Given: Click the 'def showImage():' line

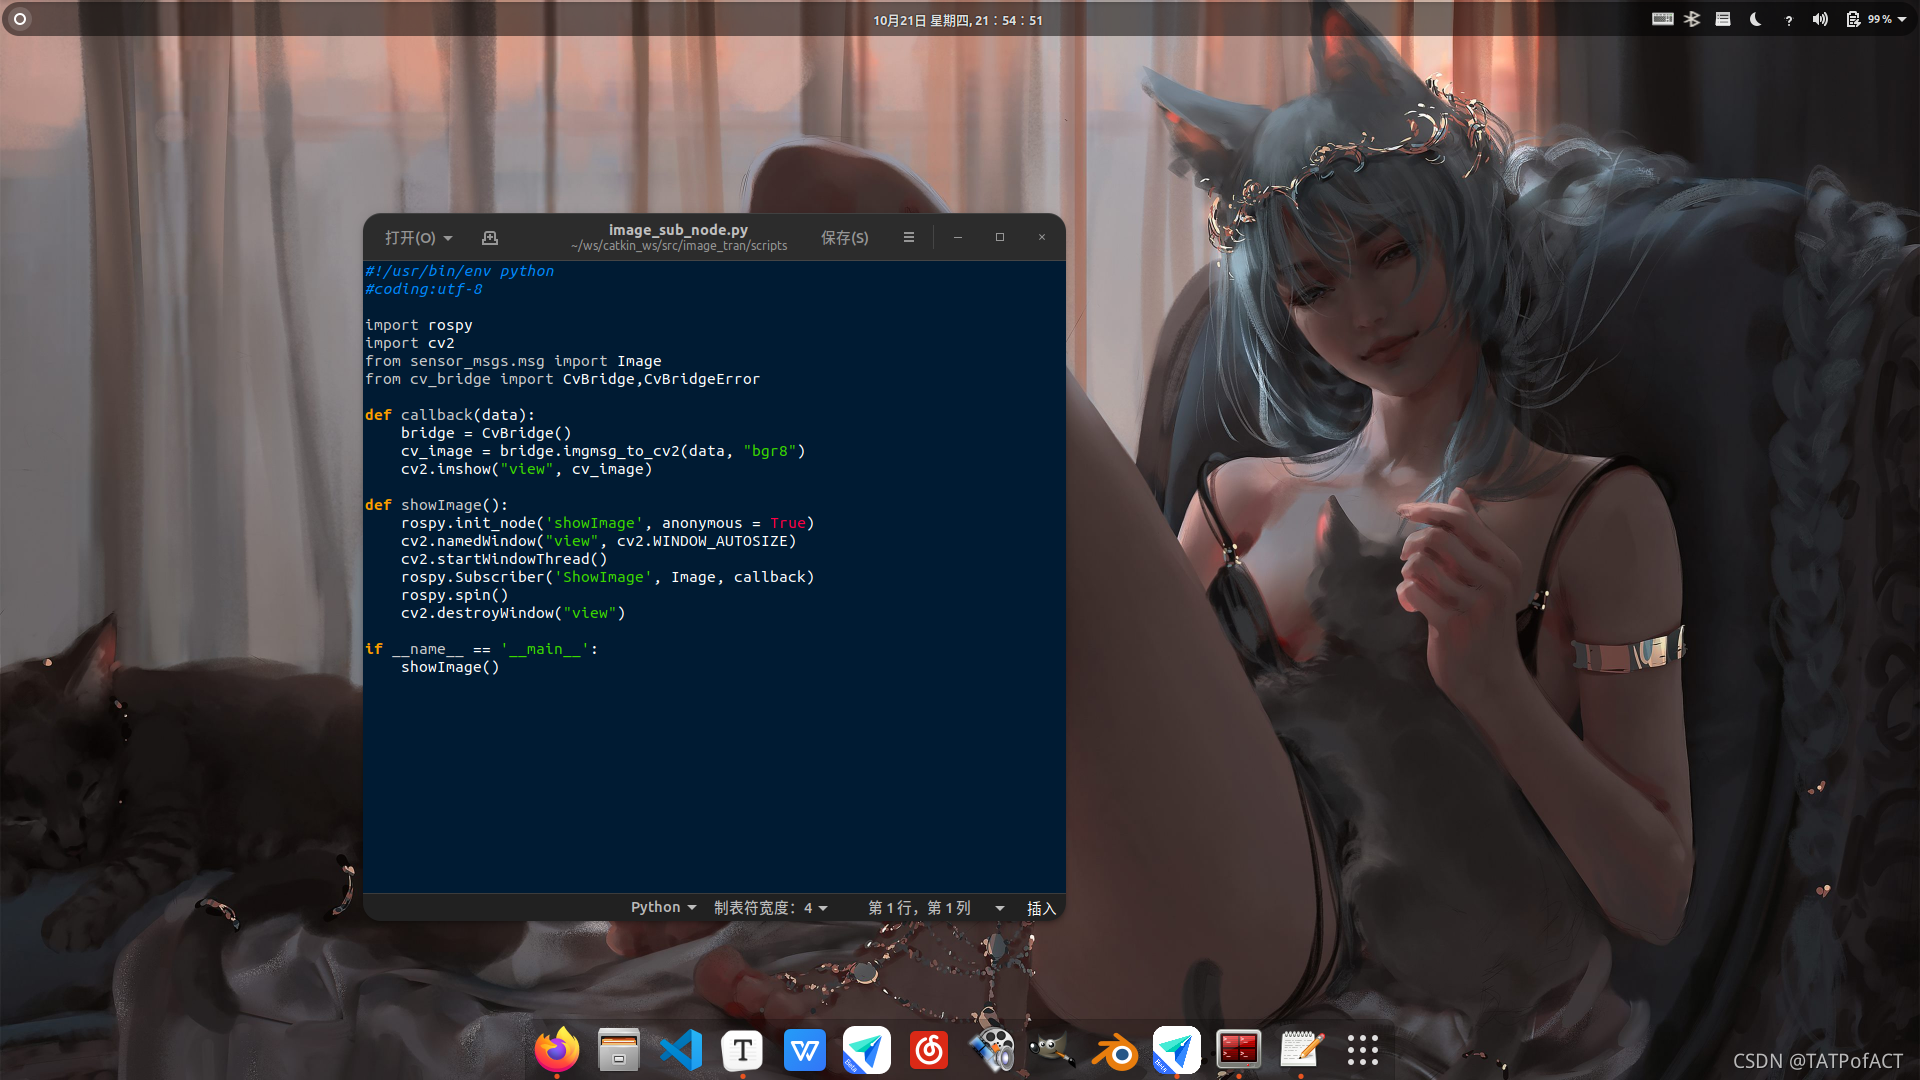Looking at the screenshot, I should (x=437, y=505).
